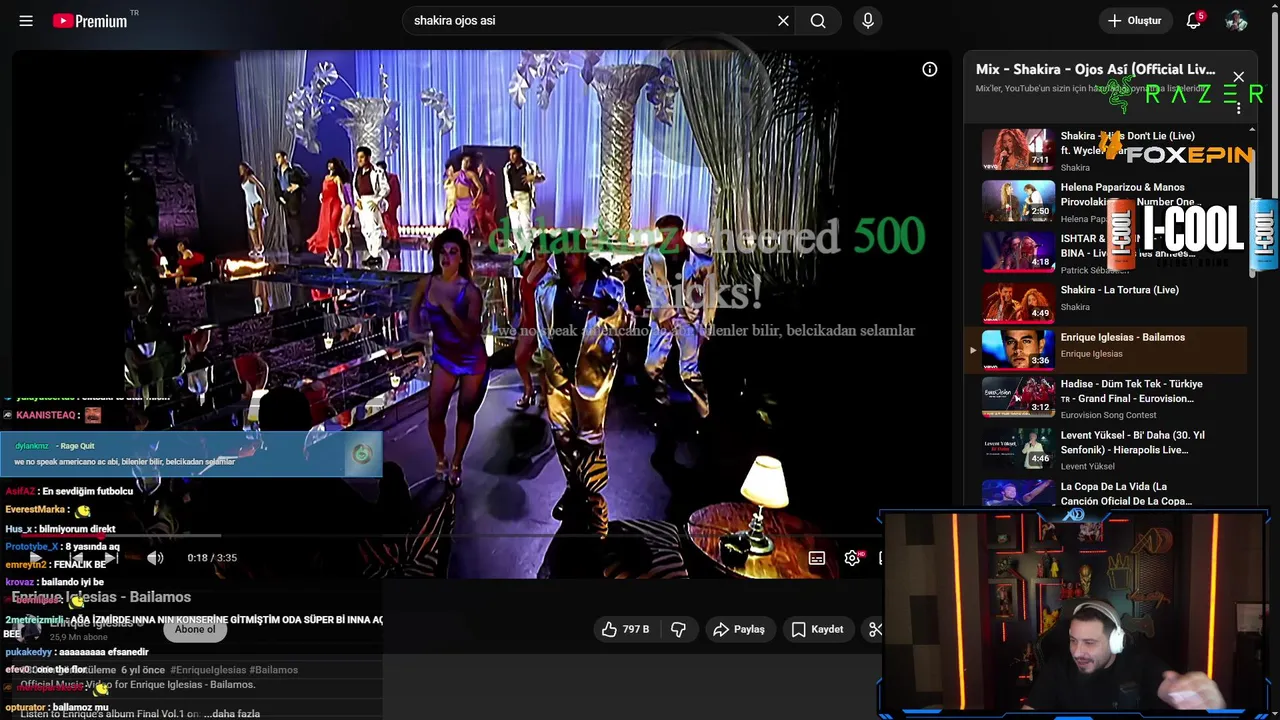Open the YouTube hamburger guide menu
This screenshot has width=1280, height=720.
pos(26,20)
